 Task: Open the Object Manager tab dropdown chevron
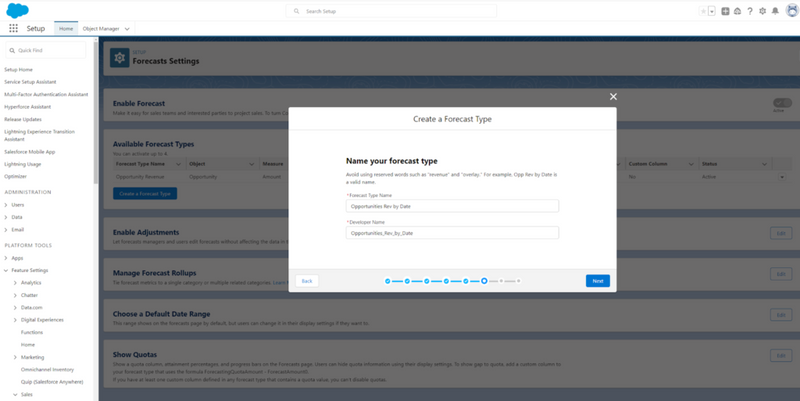pyautogui.click(x=127, y=29)
